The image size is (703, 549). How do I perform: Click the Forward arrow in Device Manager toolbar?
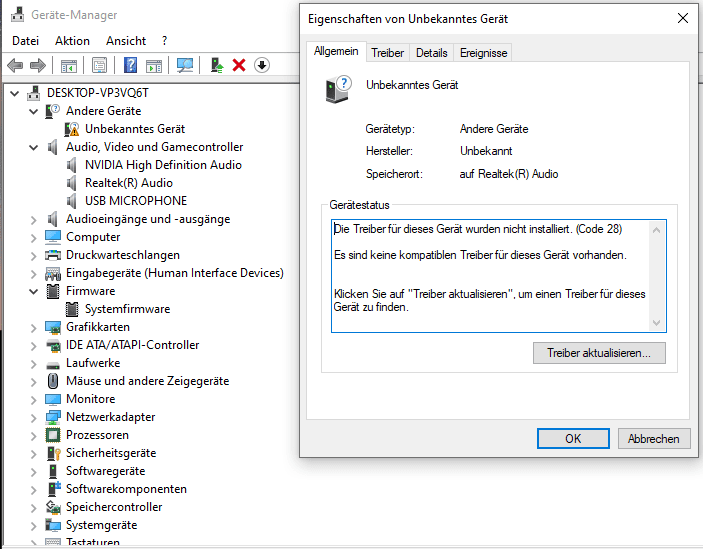click(38, 65)
